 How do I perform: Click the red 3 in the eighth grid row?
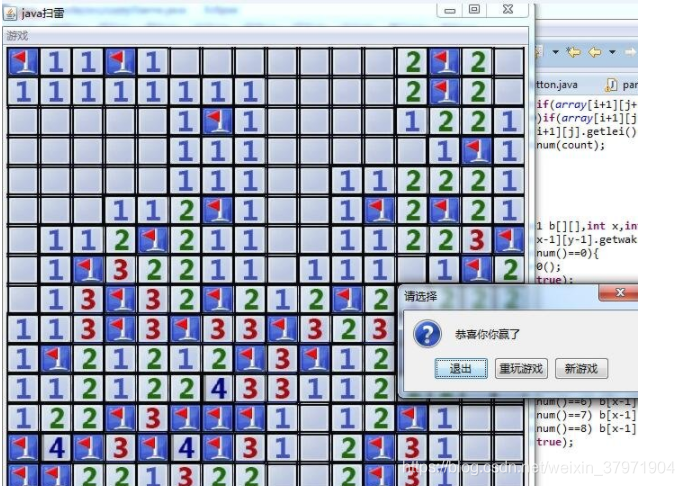(x=120, y=269)
